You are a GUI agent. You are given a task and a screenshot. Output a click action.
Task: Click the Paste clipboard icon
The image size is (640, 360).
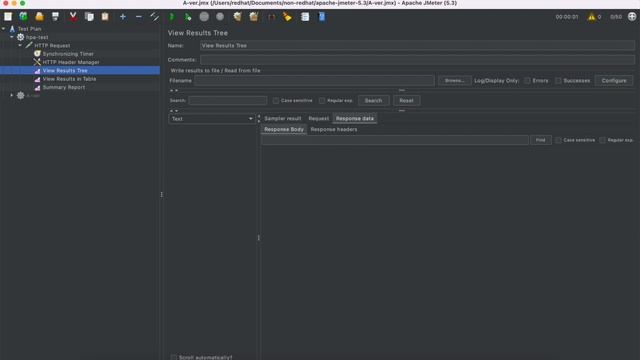click(x=105, y=17)
